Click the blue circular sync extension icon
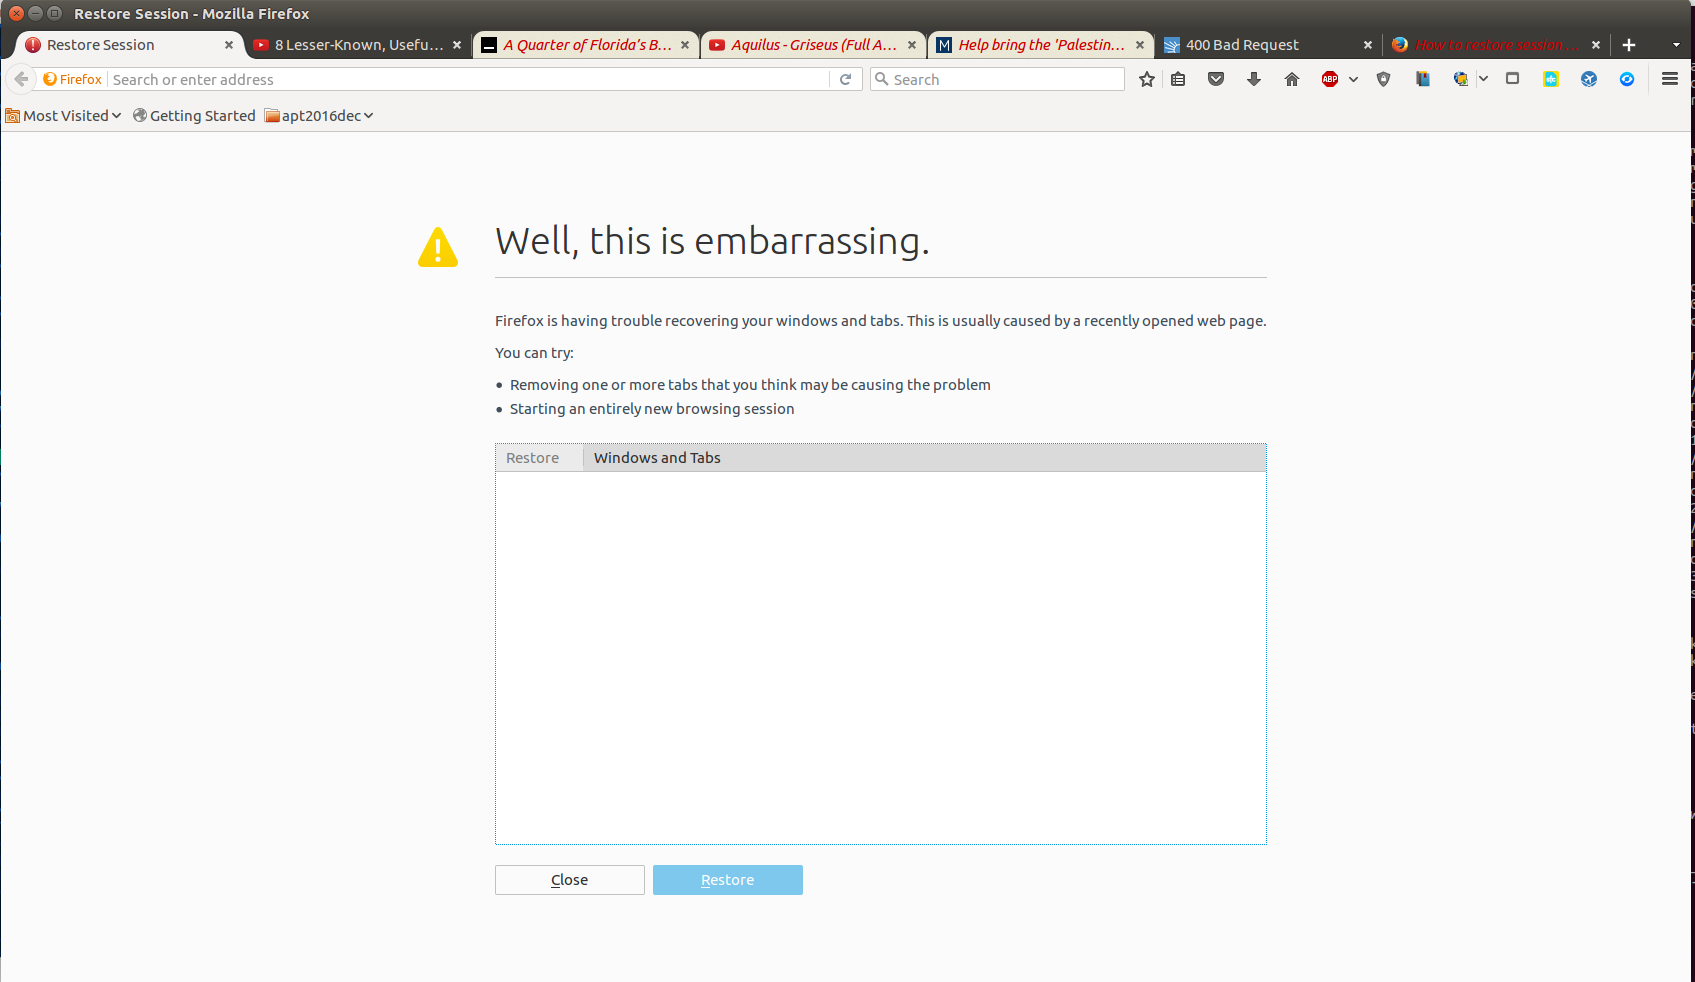1695x982 pixels. coord(1627,79)
